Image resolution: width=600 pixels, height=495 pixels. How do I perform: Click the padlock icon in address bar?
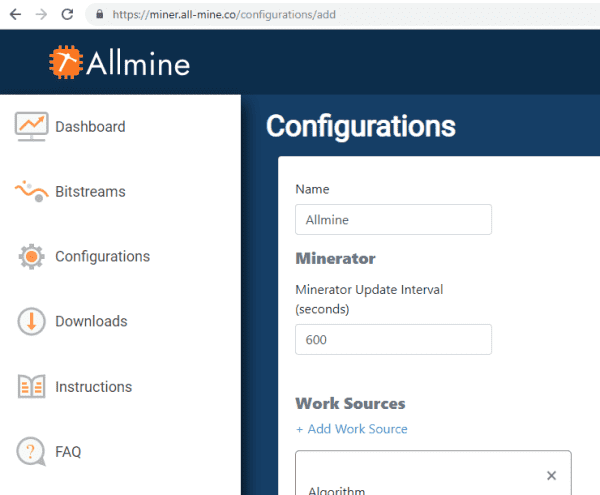pos(99,15)
